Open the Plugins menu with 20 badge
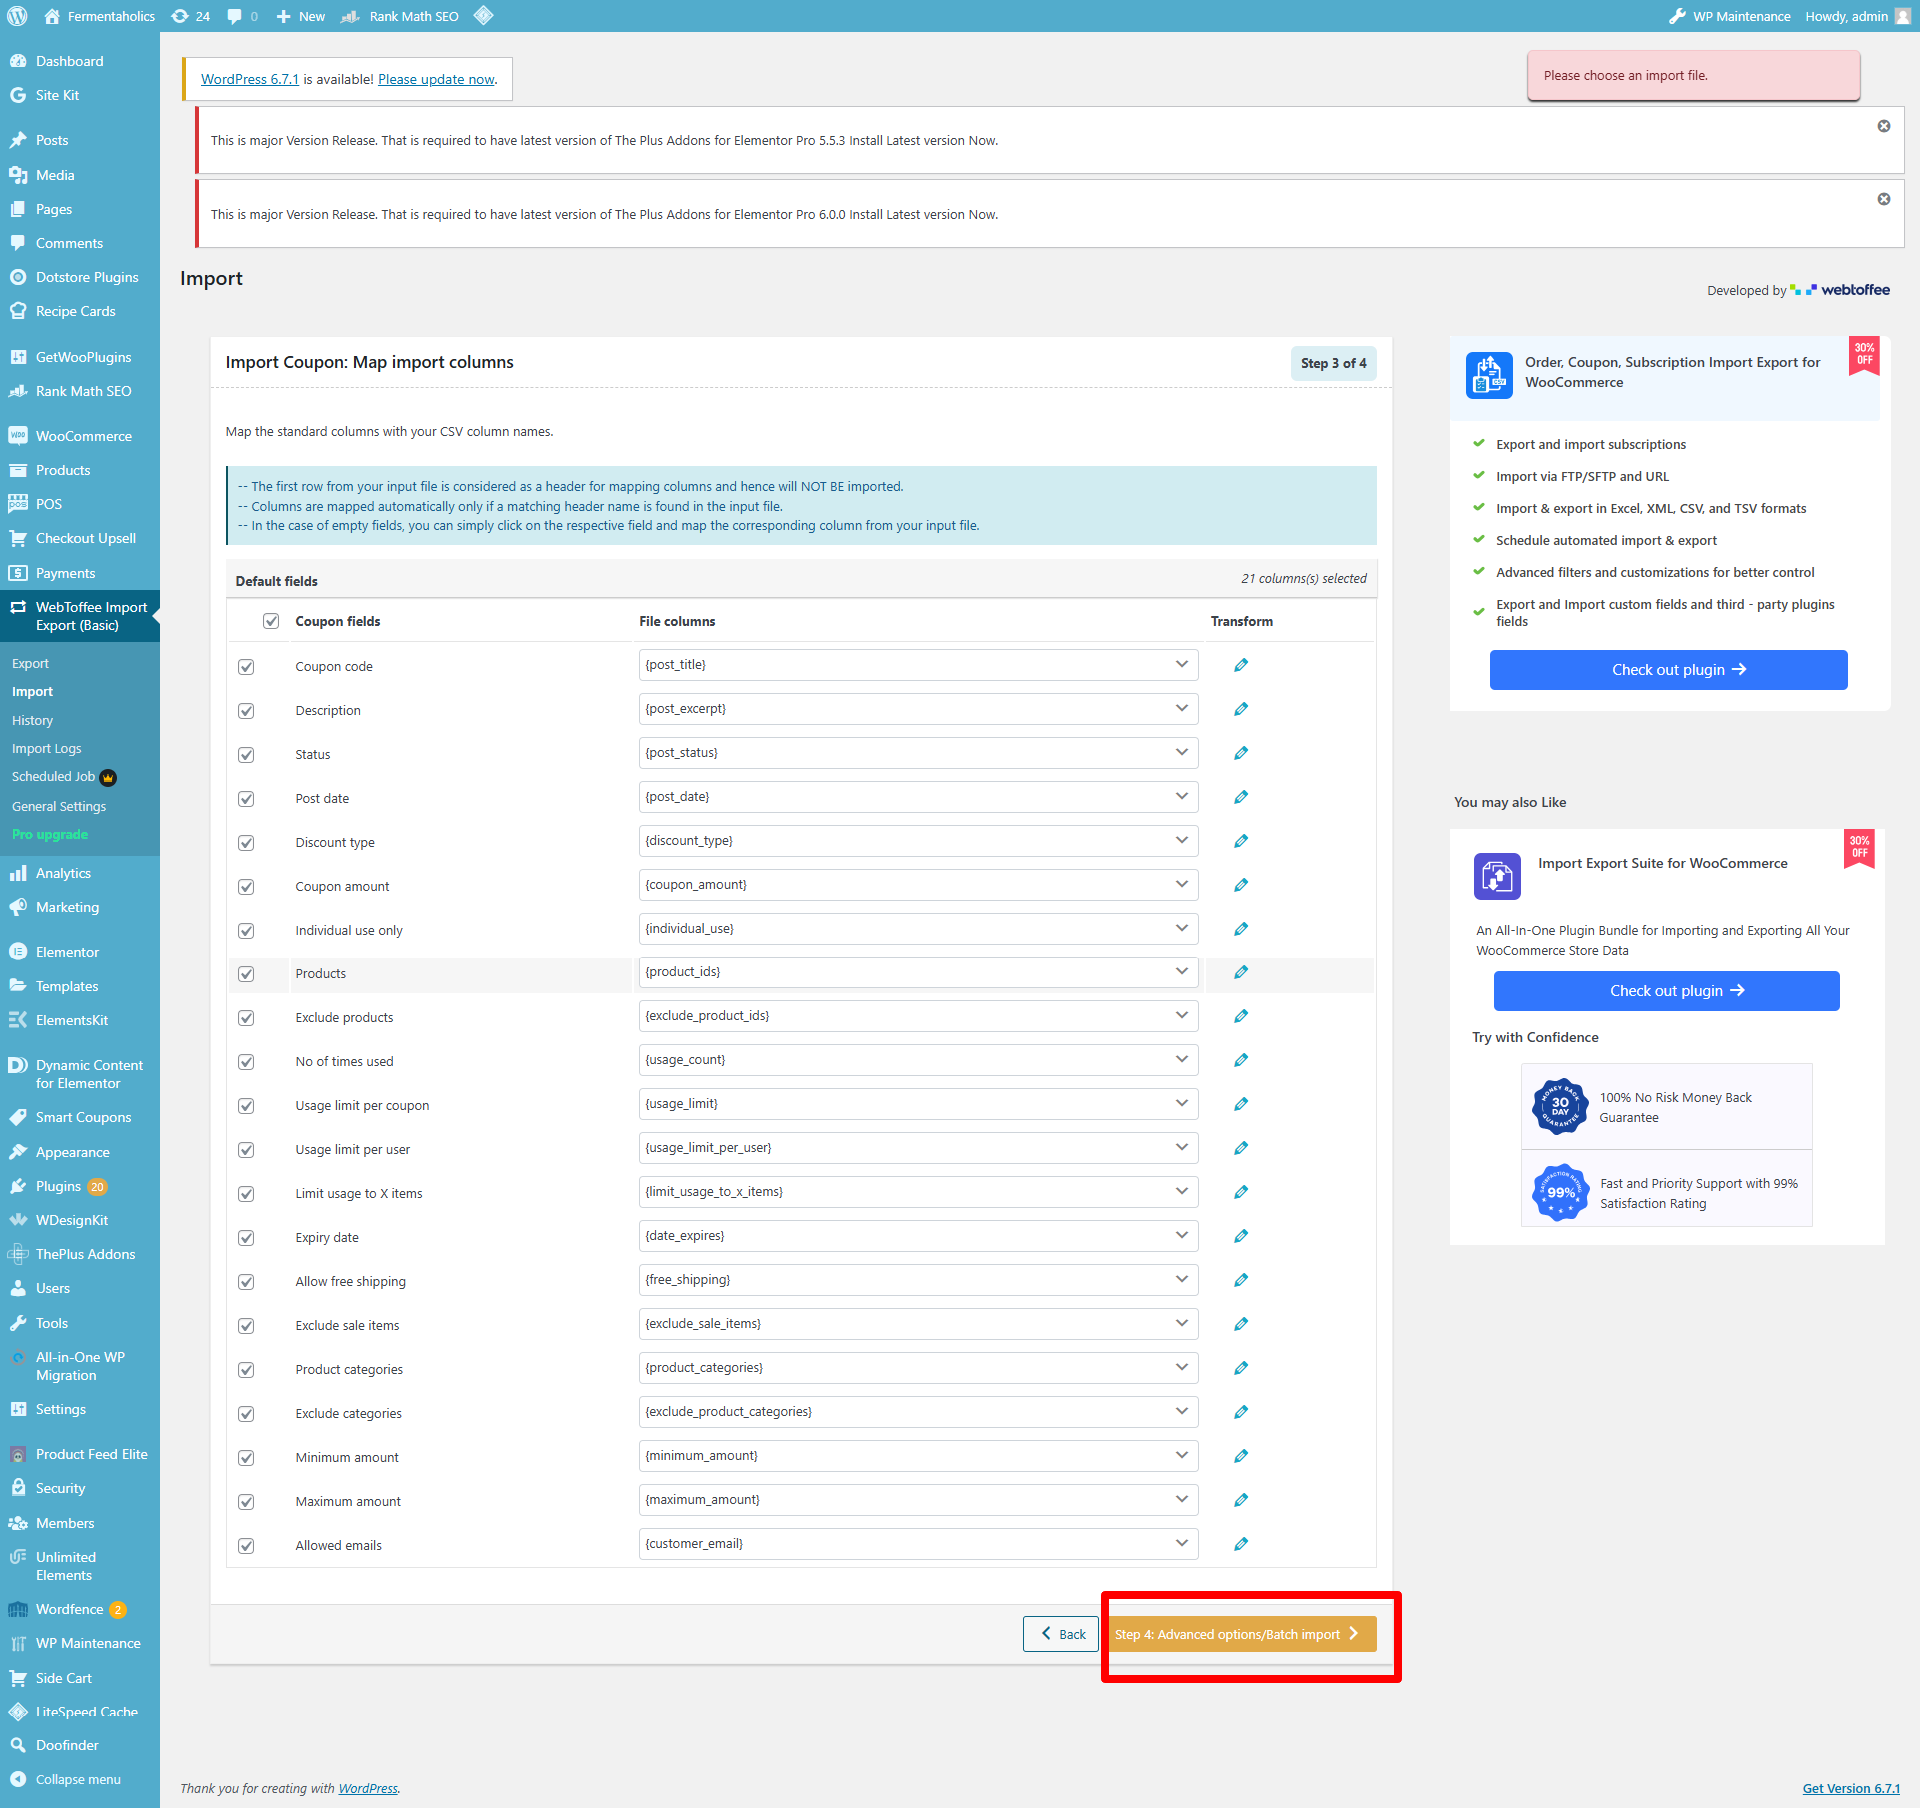The image size is (1920, 1810). click(80, 1187)
